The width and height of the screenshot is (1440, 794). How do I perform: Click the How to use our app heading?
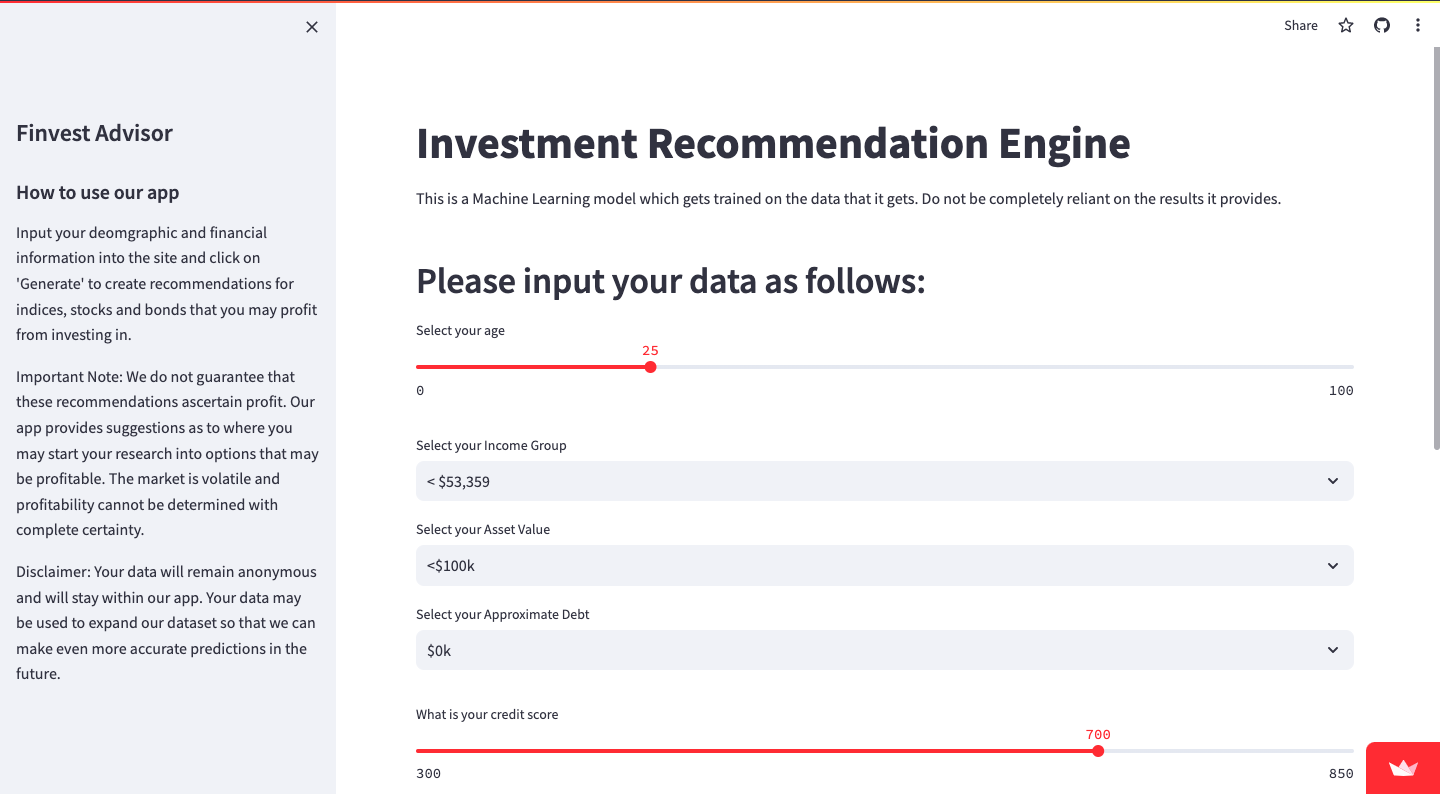[97, 193]
